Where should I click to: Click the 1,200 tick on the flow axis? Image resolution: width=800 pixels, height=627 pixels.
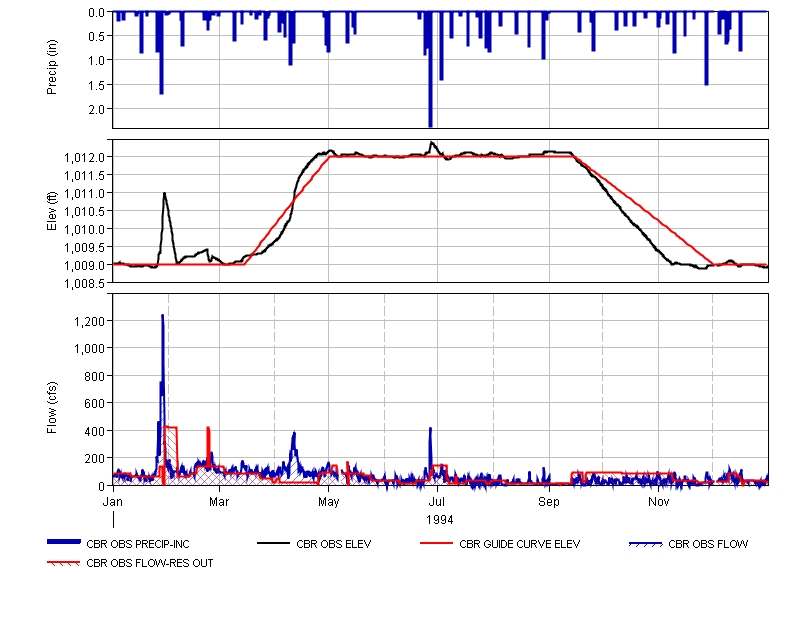click(x=89, y=321)
